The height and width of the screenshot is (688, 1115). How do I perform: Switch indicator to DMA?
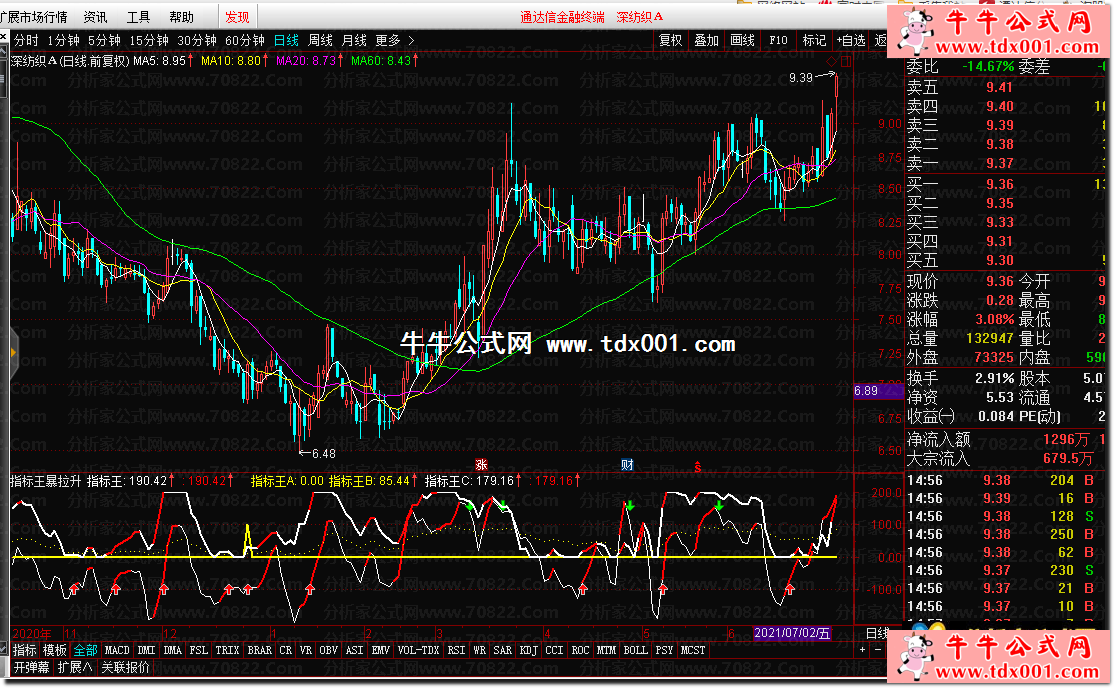point(173,650)
